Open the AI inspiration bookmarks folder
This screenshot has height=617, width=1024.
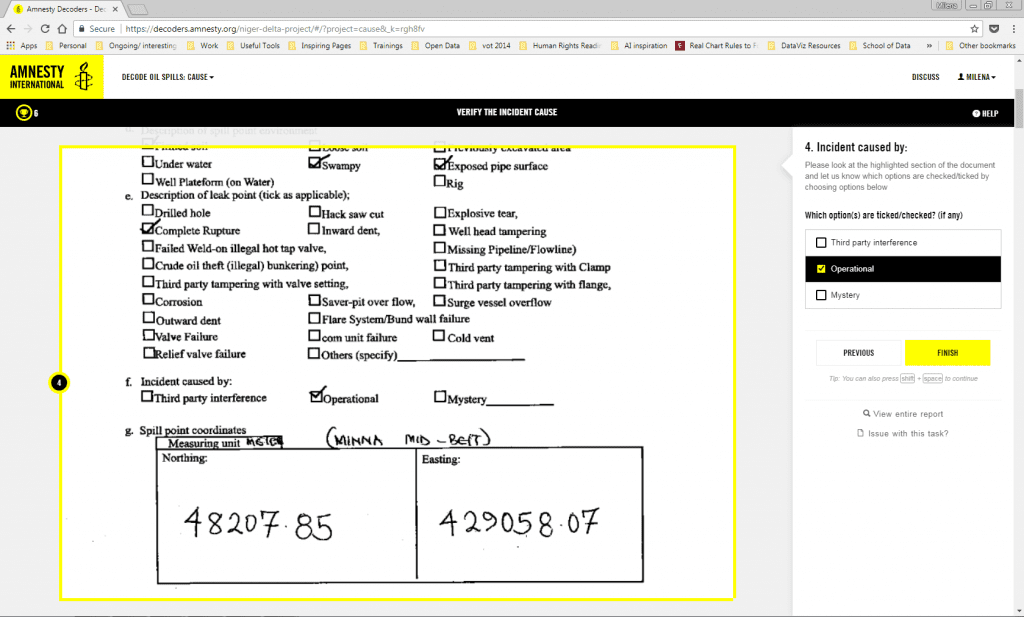639,46
